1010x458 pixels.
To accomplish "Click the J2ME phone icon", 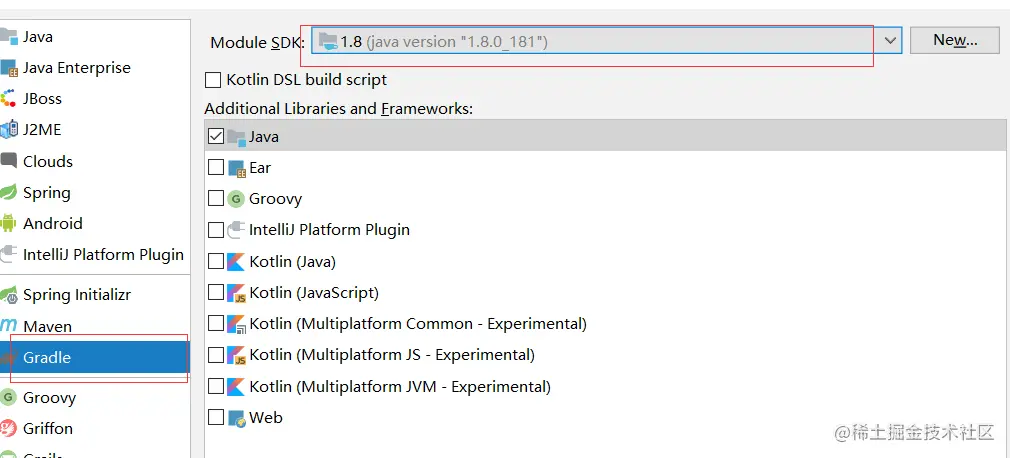I will click(x=8, y=129).
